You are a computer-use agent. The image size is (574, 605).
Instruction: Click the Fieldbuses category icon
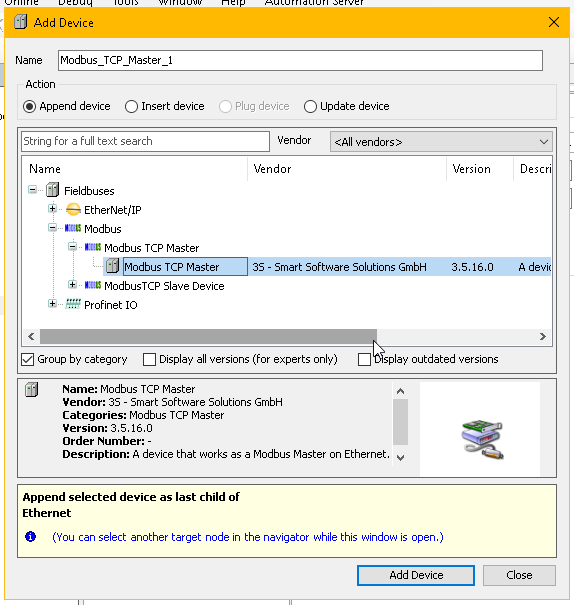[x=52, y=190]
